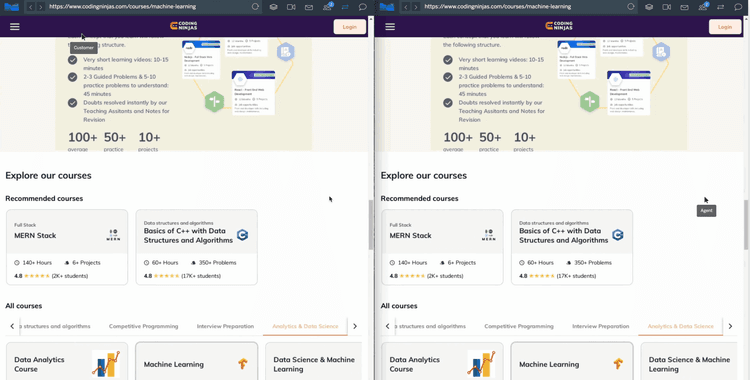Click 'Recommended courses' heading in right window
The image size is (750, 380).
(x=419, y=198)
